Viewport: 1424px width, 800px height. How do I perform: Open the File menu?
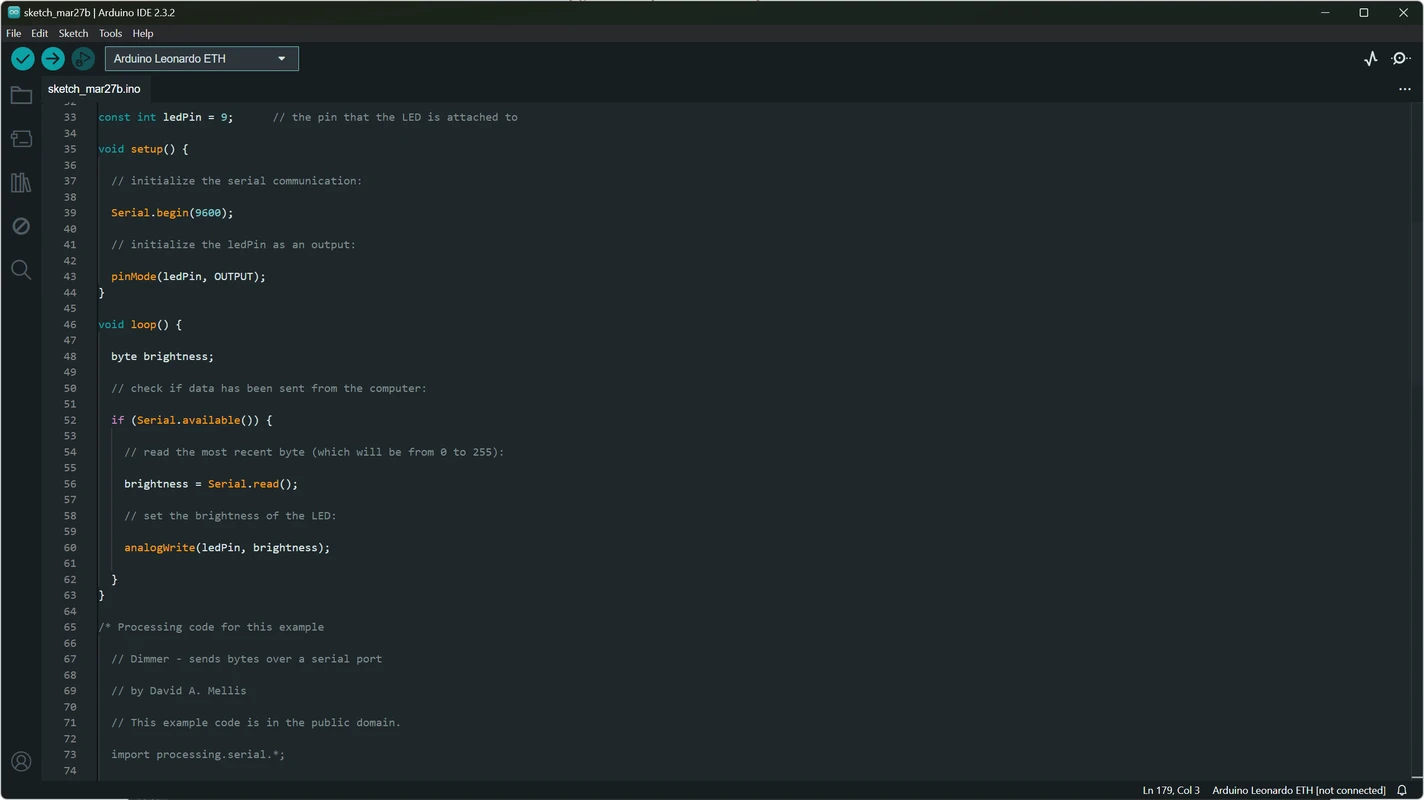click(x=14, y=33)
